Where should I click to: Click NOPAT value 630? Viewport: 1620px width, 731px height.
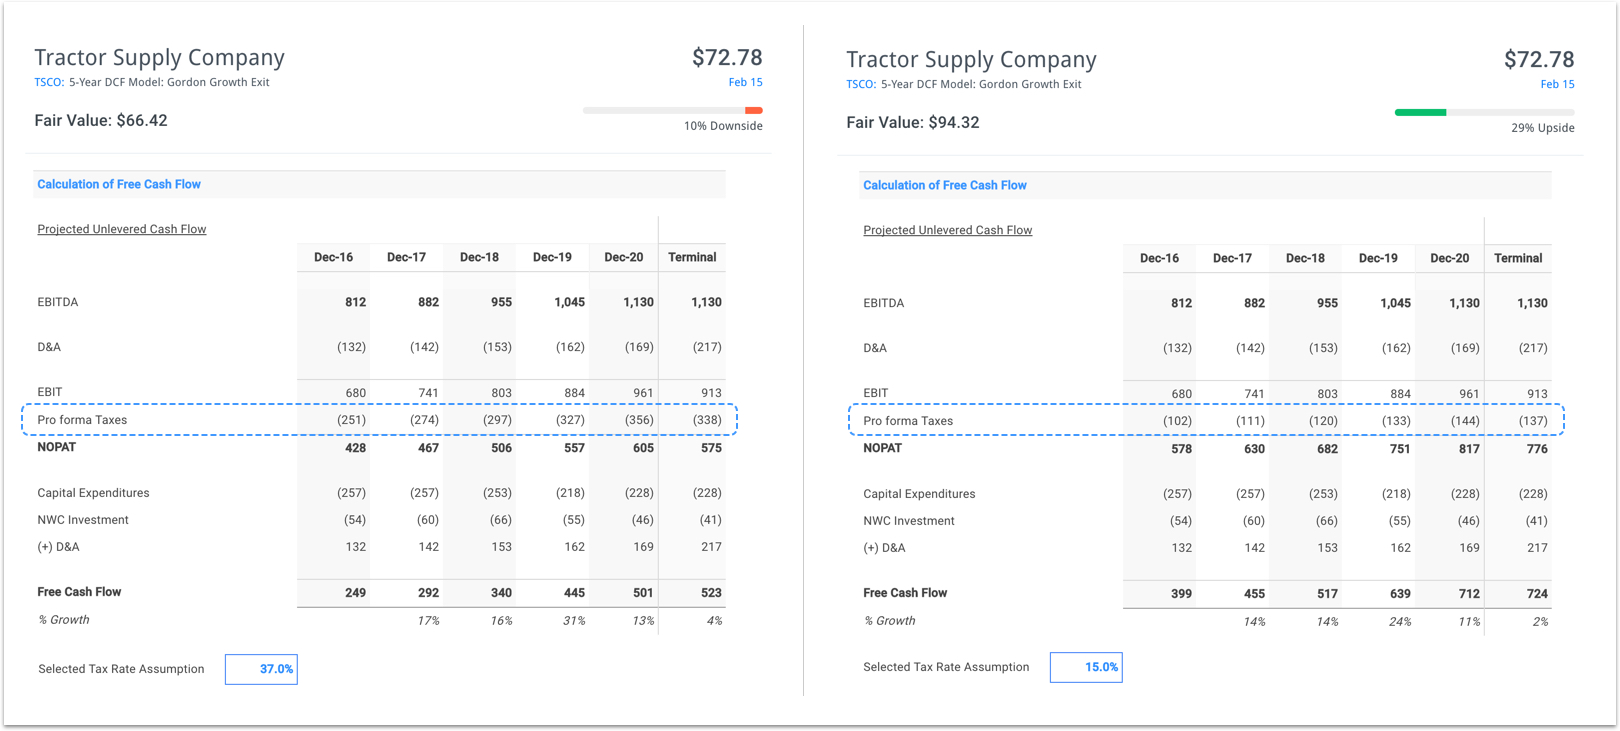1254,449
